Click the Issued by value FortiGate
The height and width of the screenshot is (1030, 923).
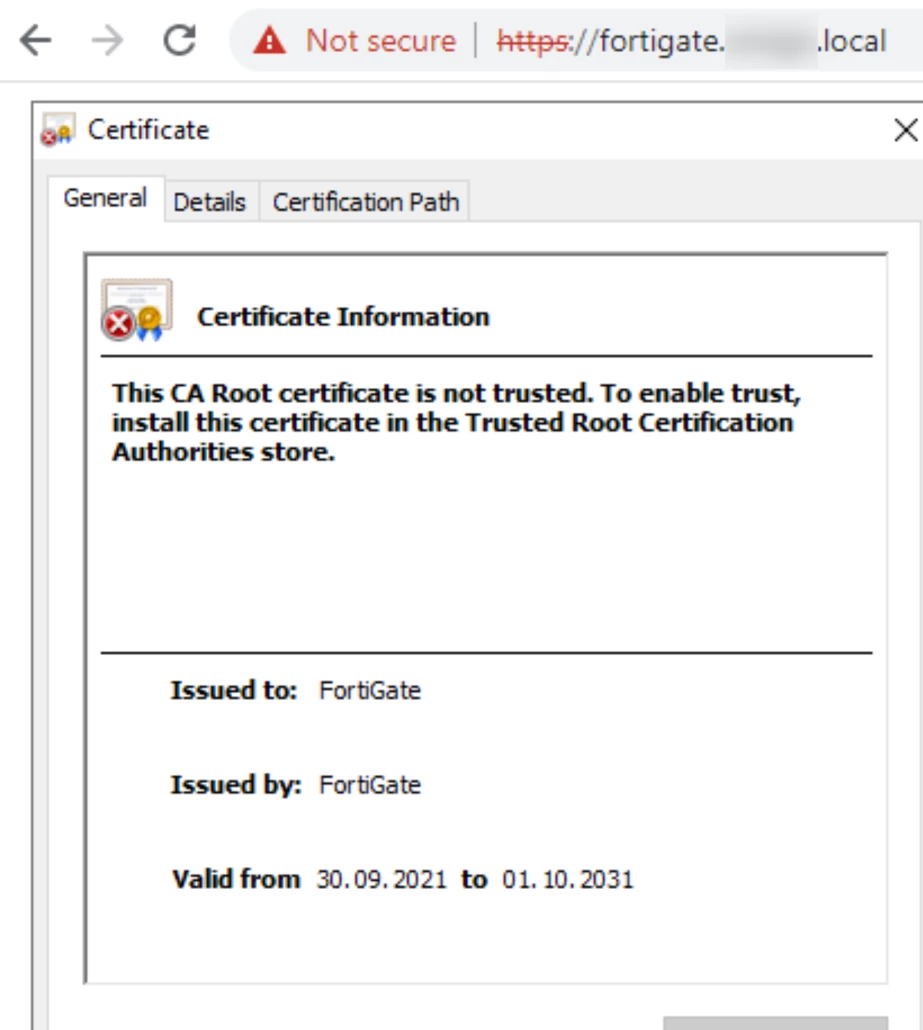tap(370, 784)
